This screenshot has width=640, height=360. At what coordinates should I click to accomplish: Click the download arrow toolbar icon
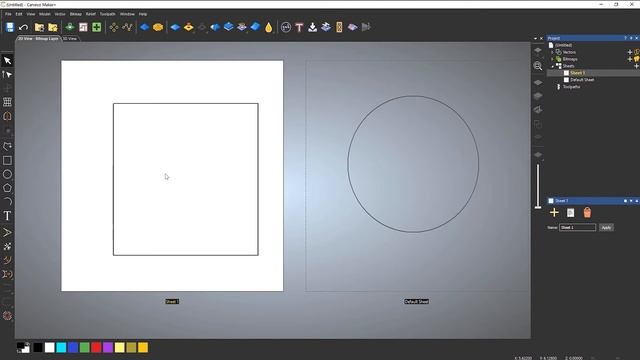coord(313,27)
